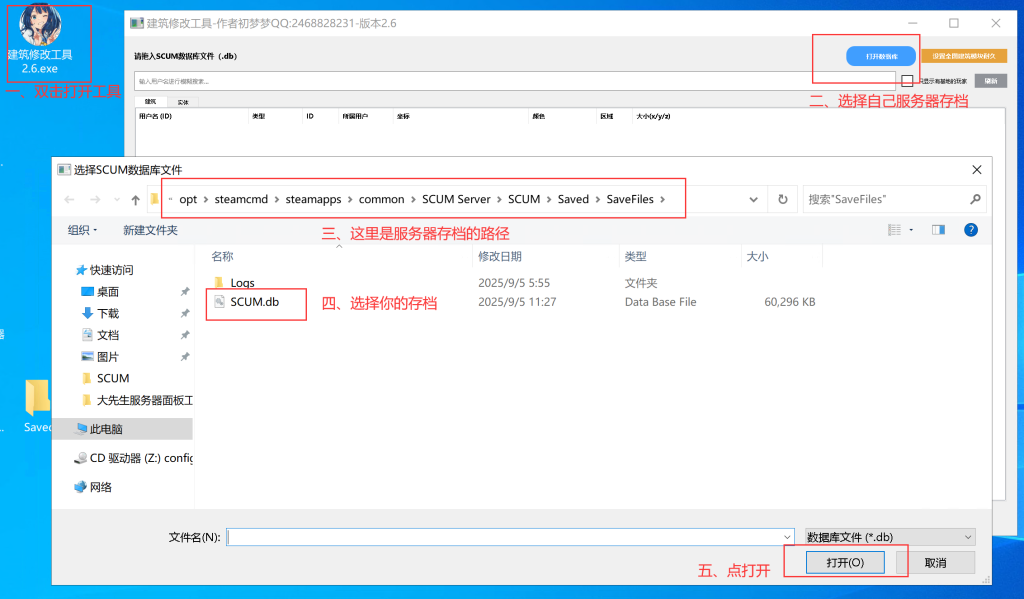This screenshot has height=599, width=1024.
Task: Expand the address bar history dropdown
Action: [753, 200]
